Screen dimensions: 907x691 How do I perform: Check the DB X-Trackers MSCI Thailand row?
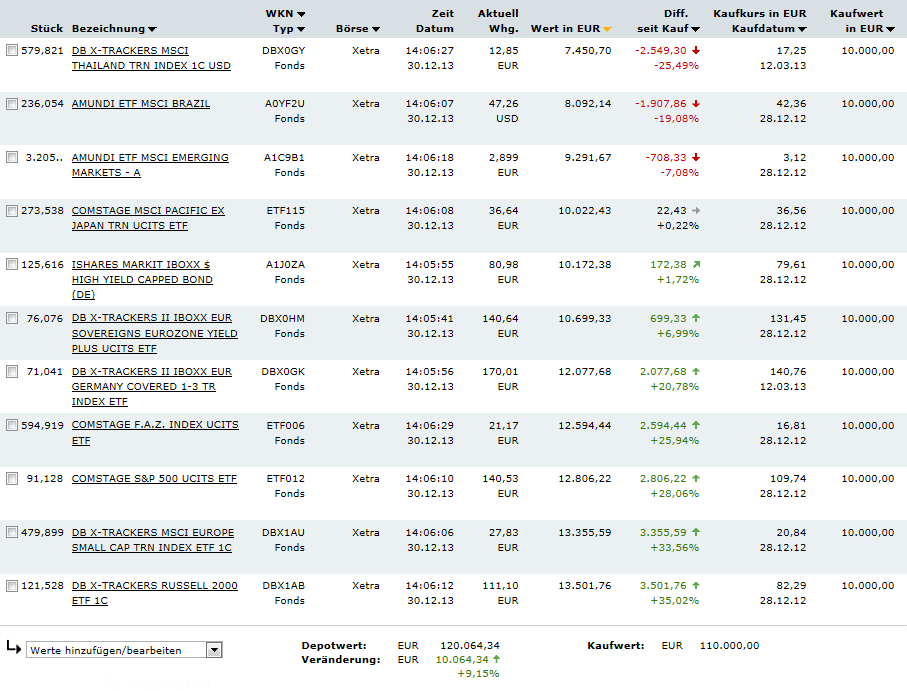coord(12,51)
